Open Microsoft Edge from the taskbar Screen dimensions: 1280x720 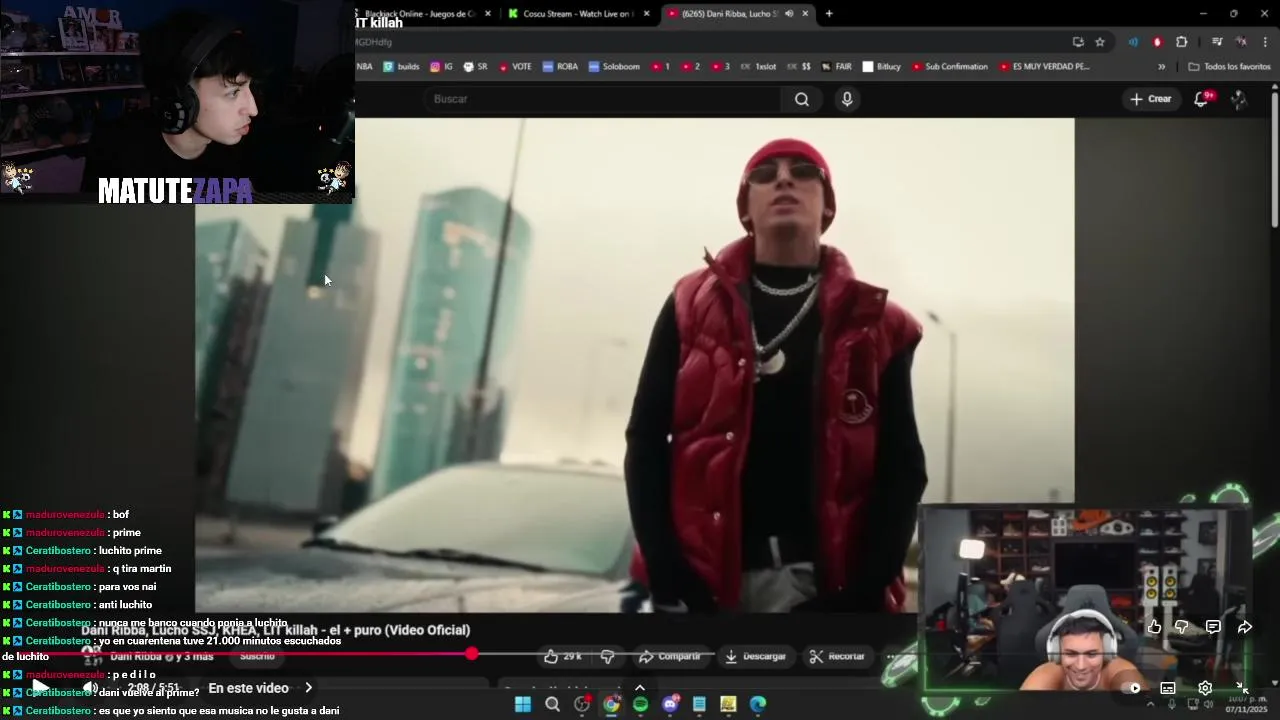758,704
